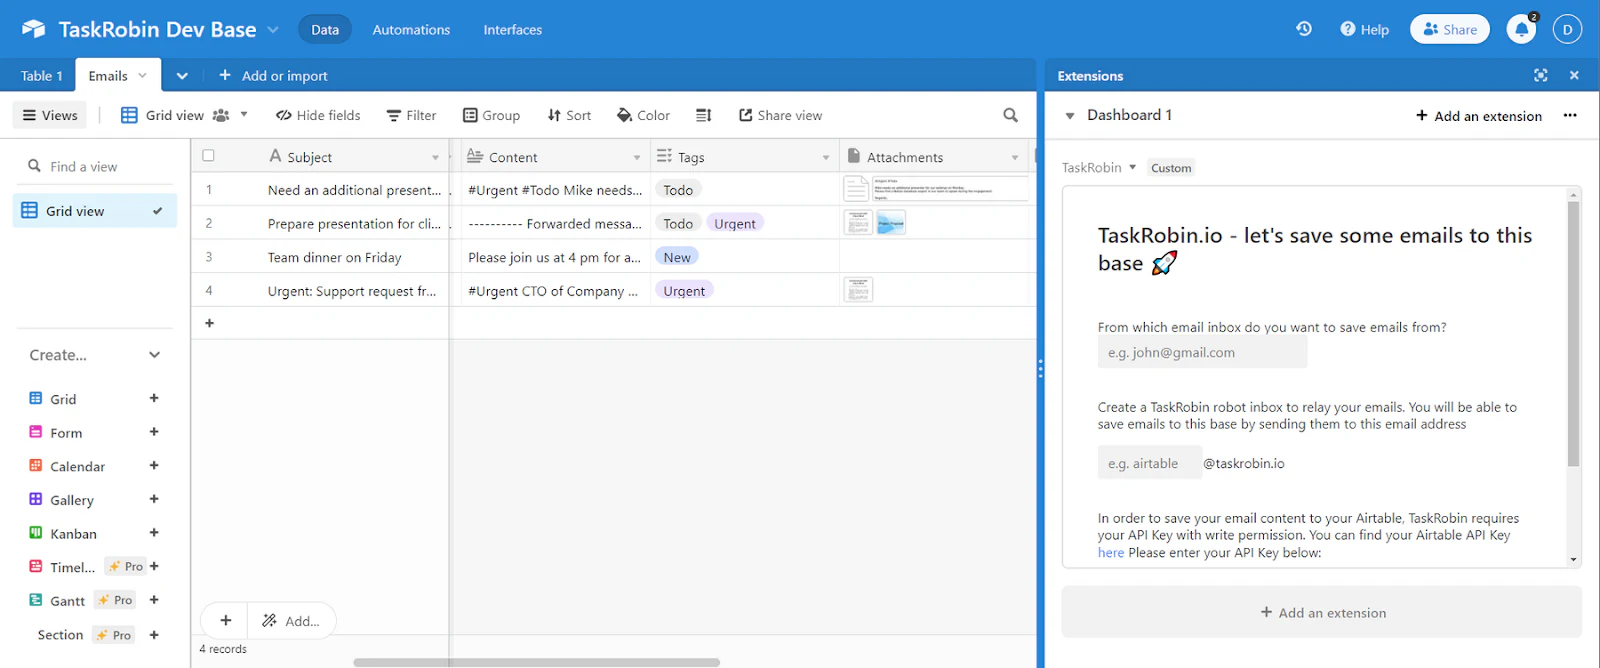Click the large Add an extension button

click(1321, 612)
